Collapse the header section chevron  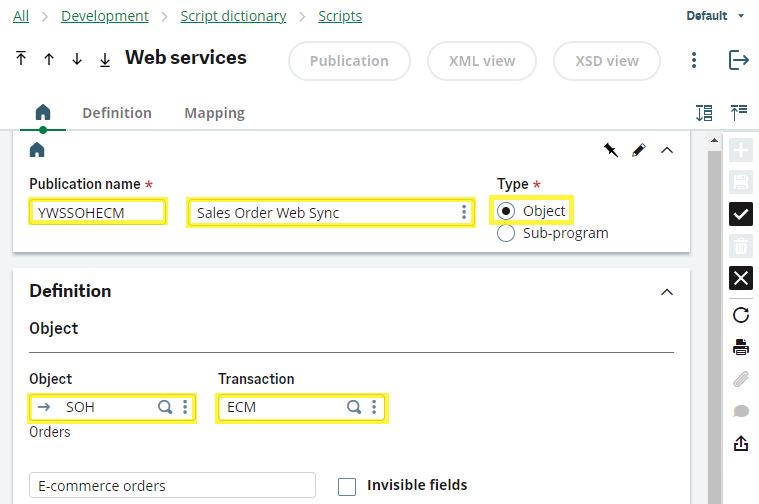click(667, 150)
